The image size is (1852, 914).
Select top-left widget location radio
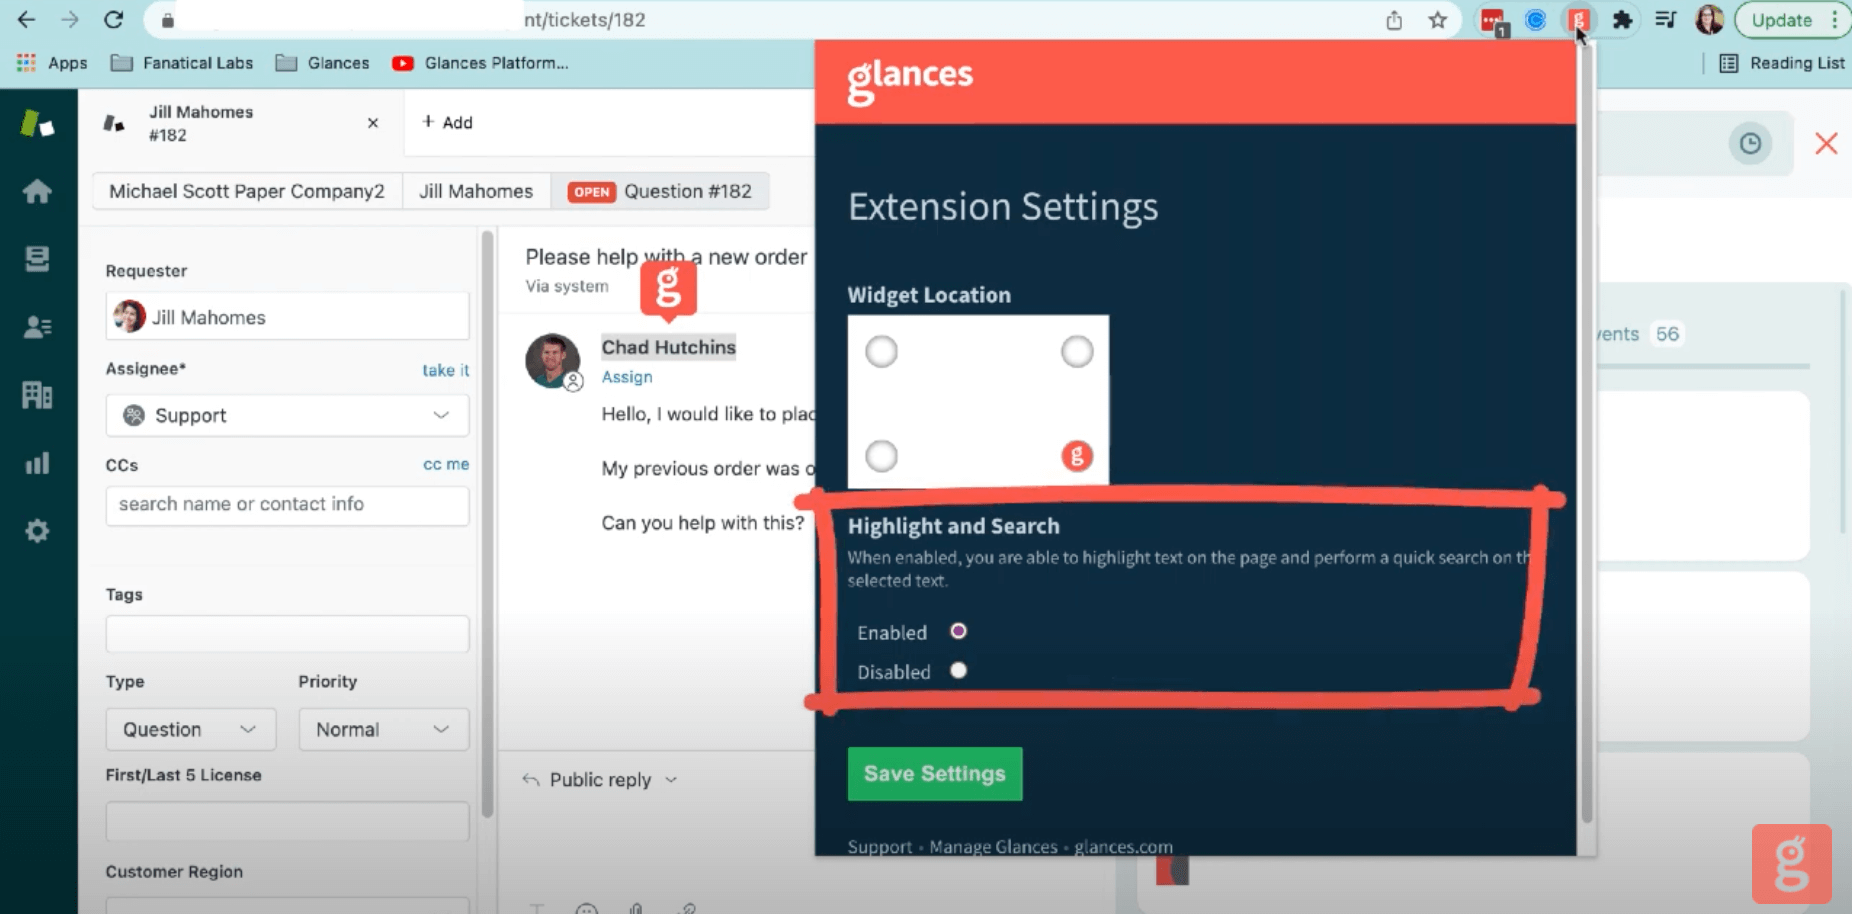click(x=881, y=352)
